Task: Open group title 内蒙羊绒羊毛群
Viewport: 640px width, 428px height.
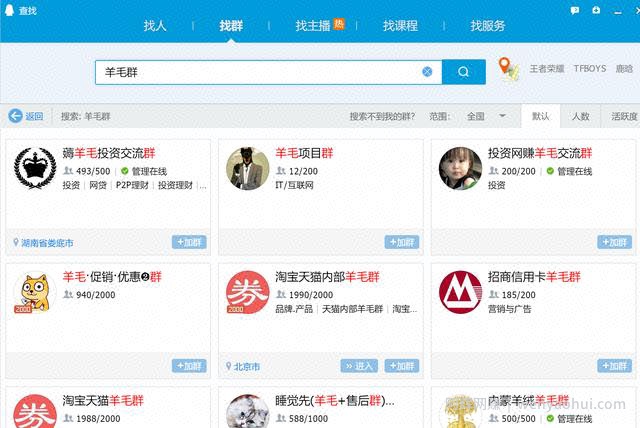Action: point(529,401)
